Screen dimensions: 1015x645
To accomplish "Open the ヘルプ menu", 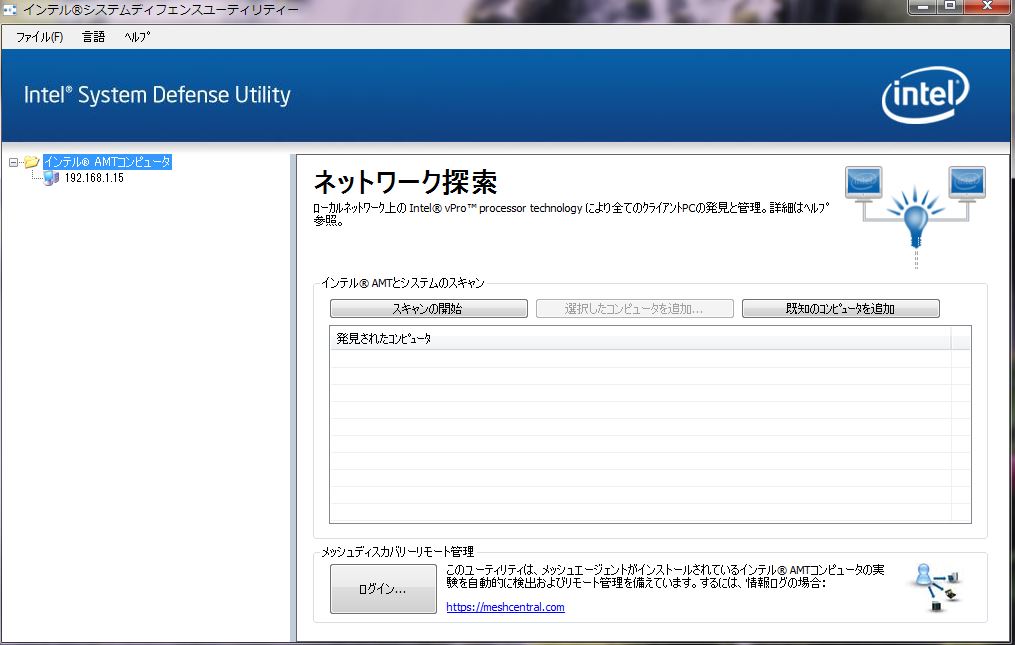I will (137, 37).
